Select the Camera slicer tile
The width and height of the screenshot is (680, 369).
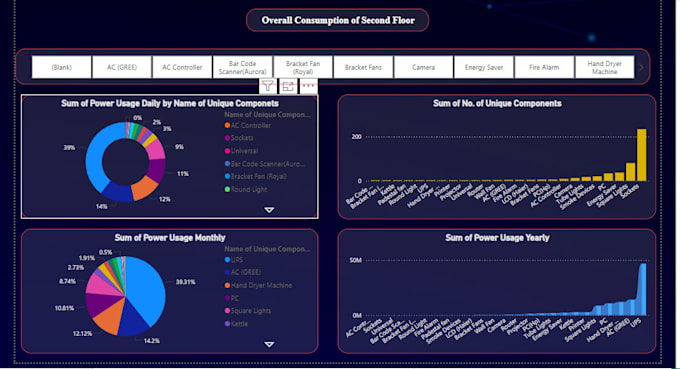pyautogui.click(x=424, y=67)
